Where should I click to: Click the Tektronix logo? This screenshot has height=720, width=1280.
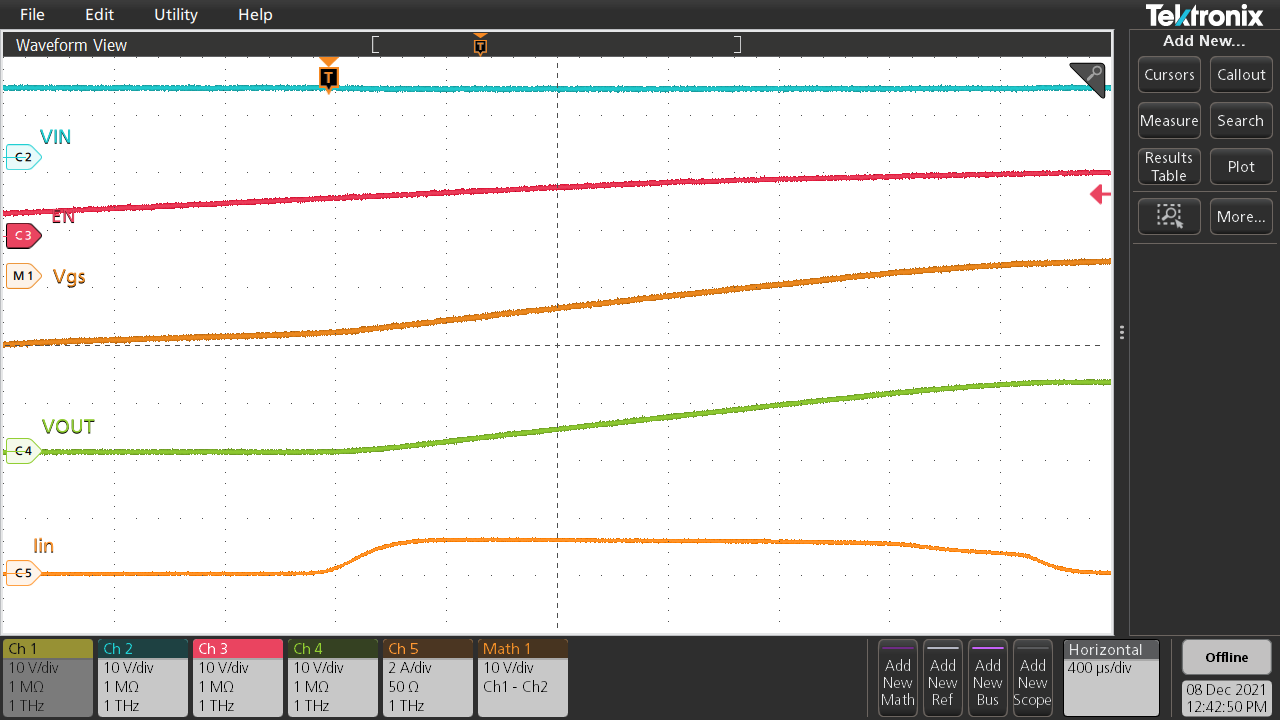click(x=1203, y=15)
